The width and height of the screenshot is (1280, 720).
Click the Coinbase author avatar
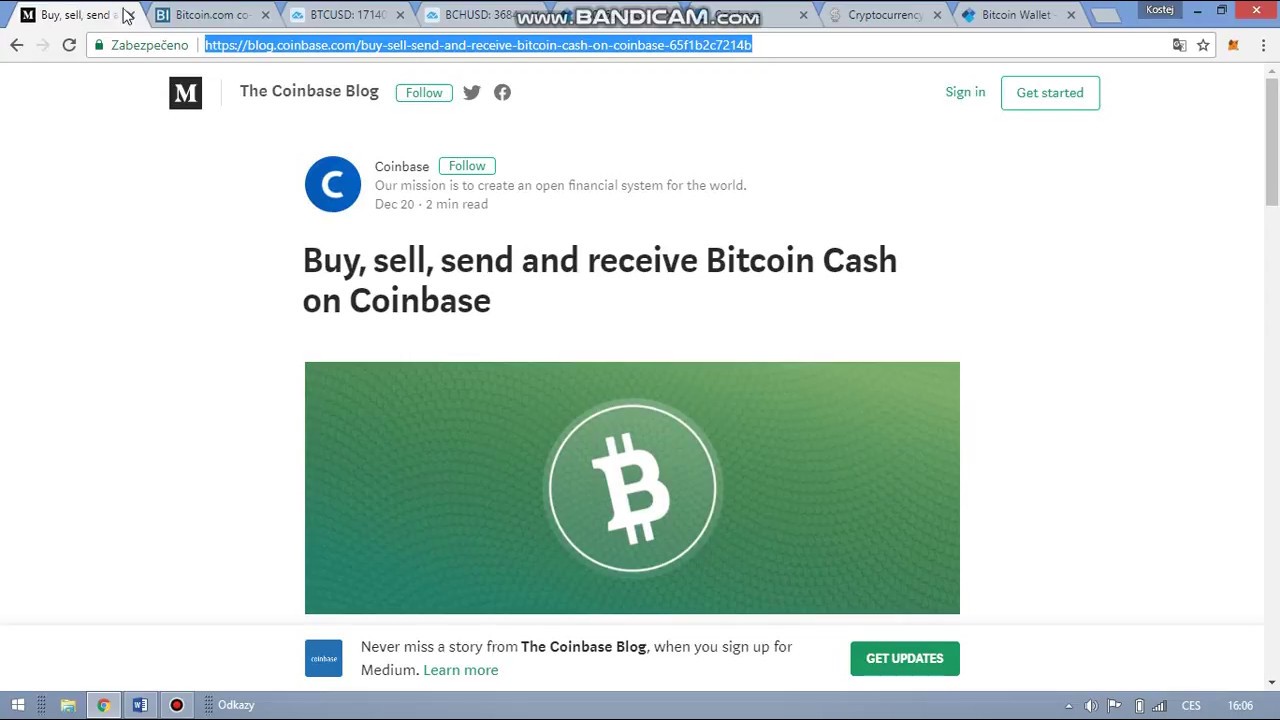click(x=332, y=184)
